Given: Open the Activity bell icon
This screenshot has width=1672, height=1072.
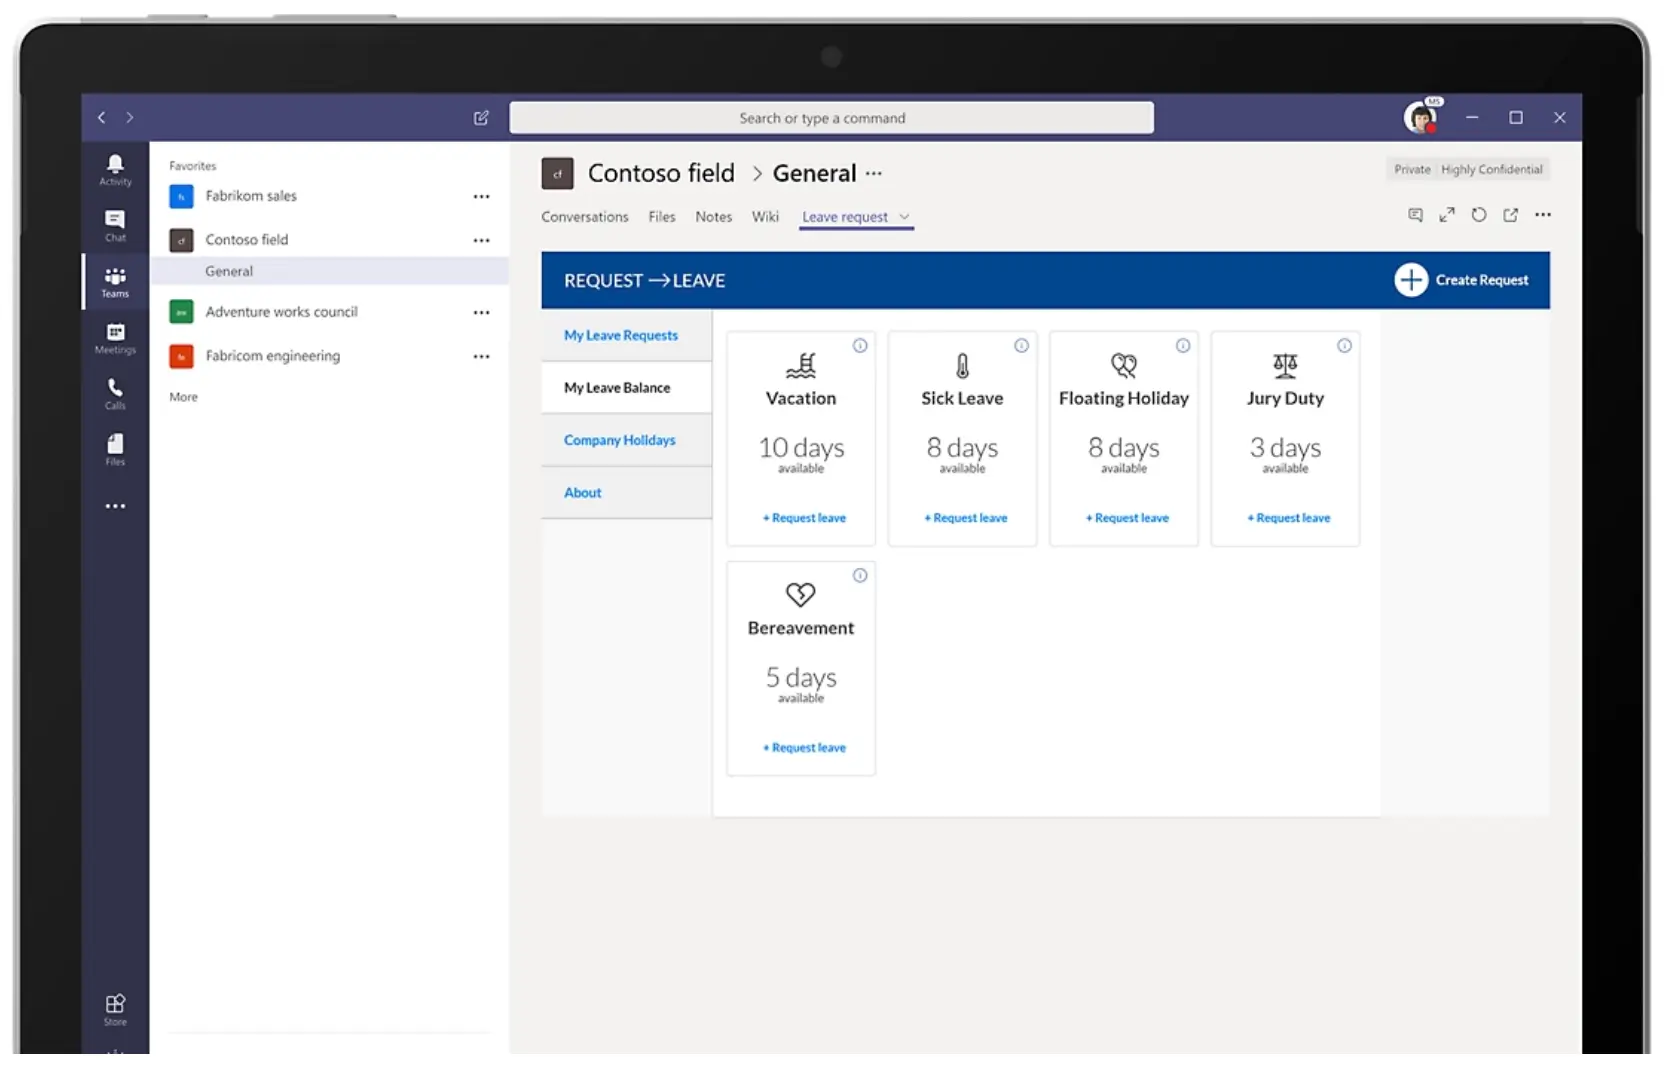Looking at the screenshot, I should pos(115,169).
